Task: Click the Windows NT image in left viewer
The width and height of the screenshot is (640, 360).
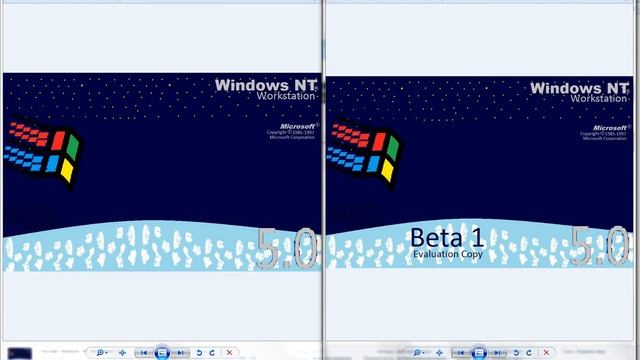Action: [162, 172]
